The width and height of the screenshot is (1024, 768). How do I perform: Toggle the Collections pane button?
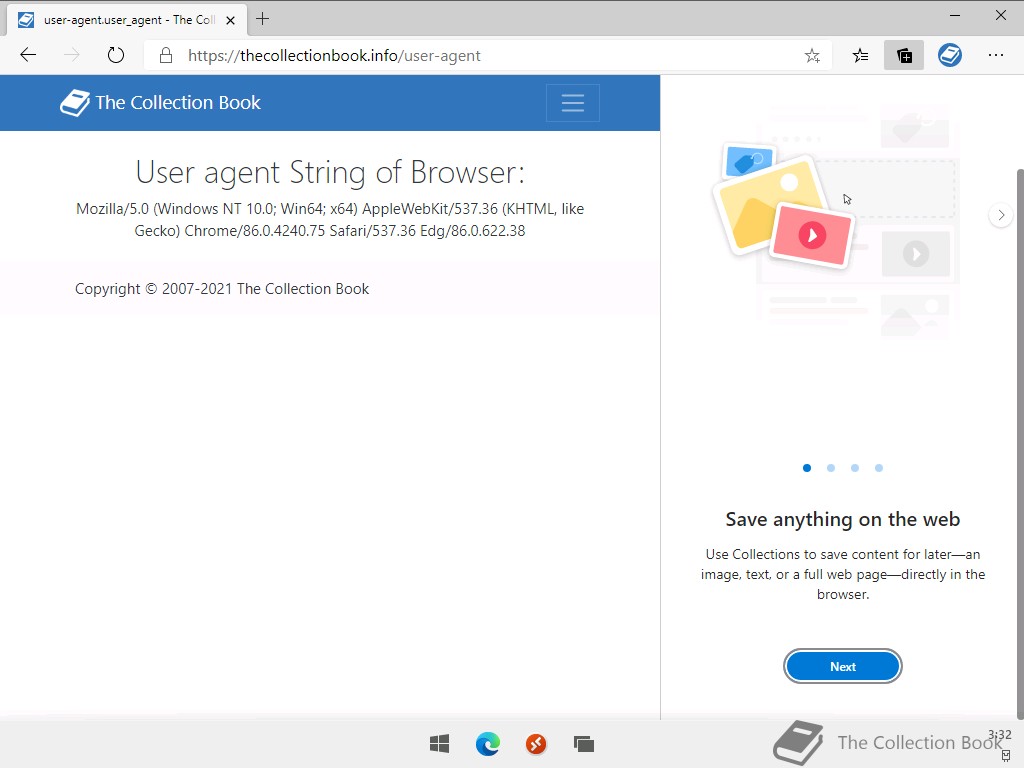904,56
